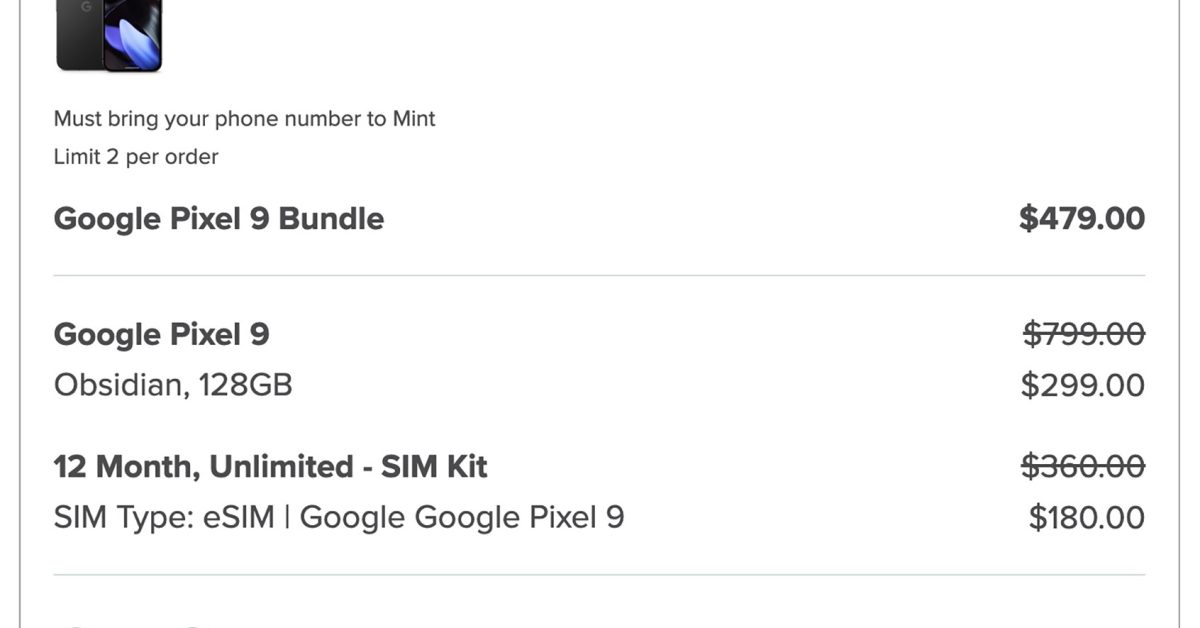This screenshot has height=628, width=1200.
Task: Click the $180.00 discounted plan price
Action: (1086, 518)
